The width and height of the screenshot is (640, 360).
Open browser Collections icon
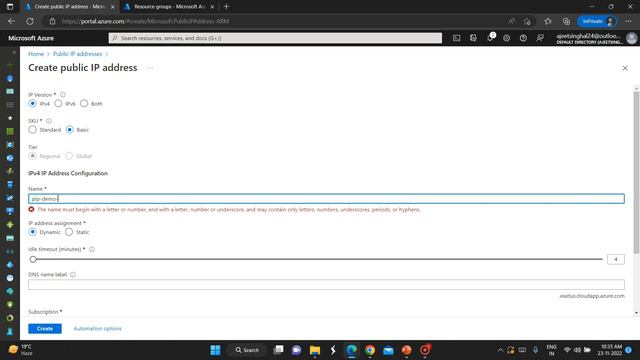[566, 21]
